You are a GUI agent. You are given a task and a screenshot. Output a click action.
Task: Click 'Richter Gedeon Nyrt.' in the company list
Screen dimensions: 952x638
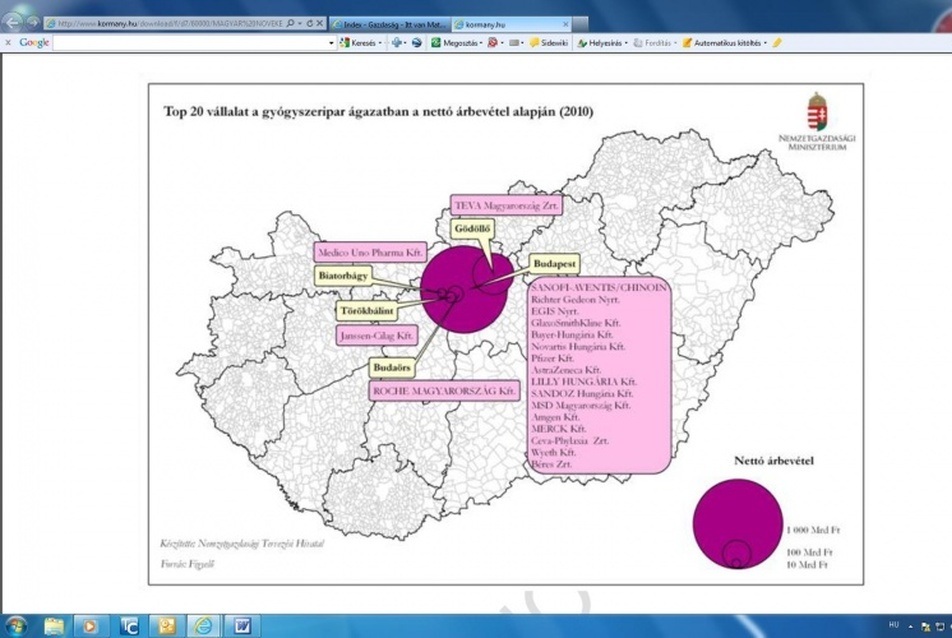(x=575, y=299)
